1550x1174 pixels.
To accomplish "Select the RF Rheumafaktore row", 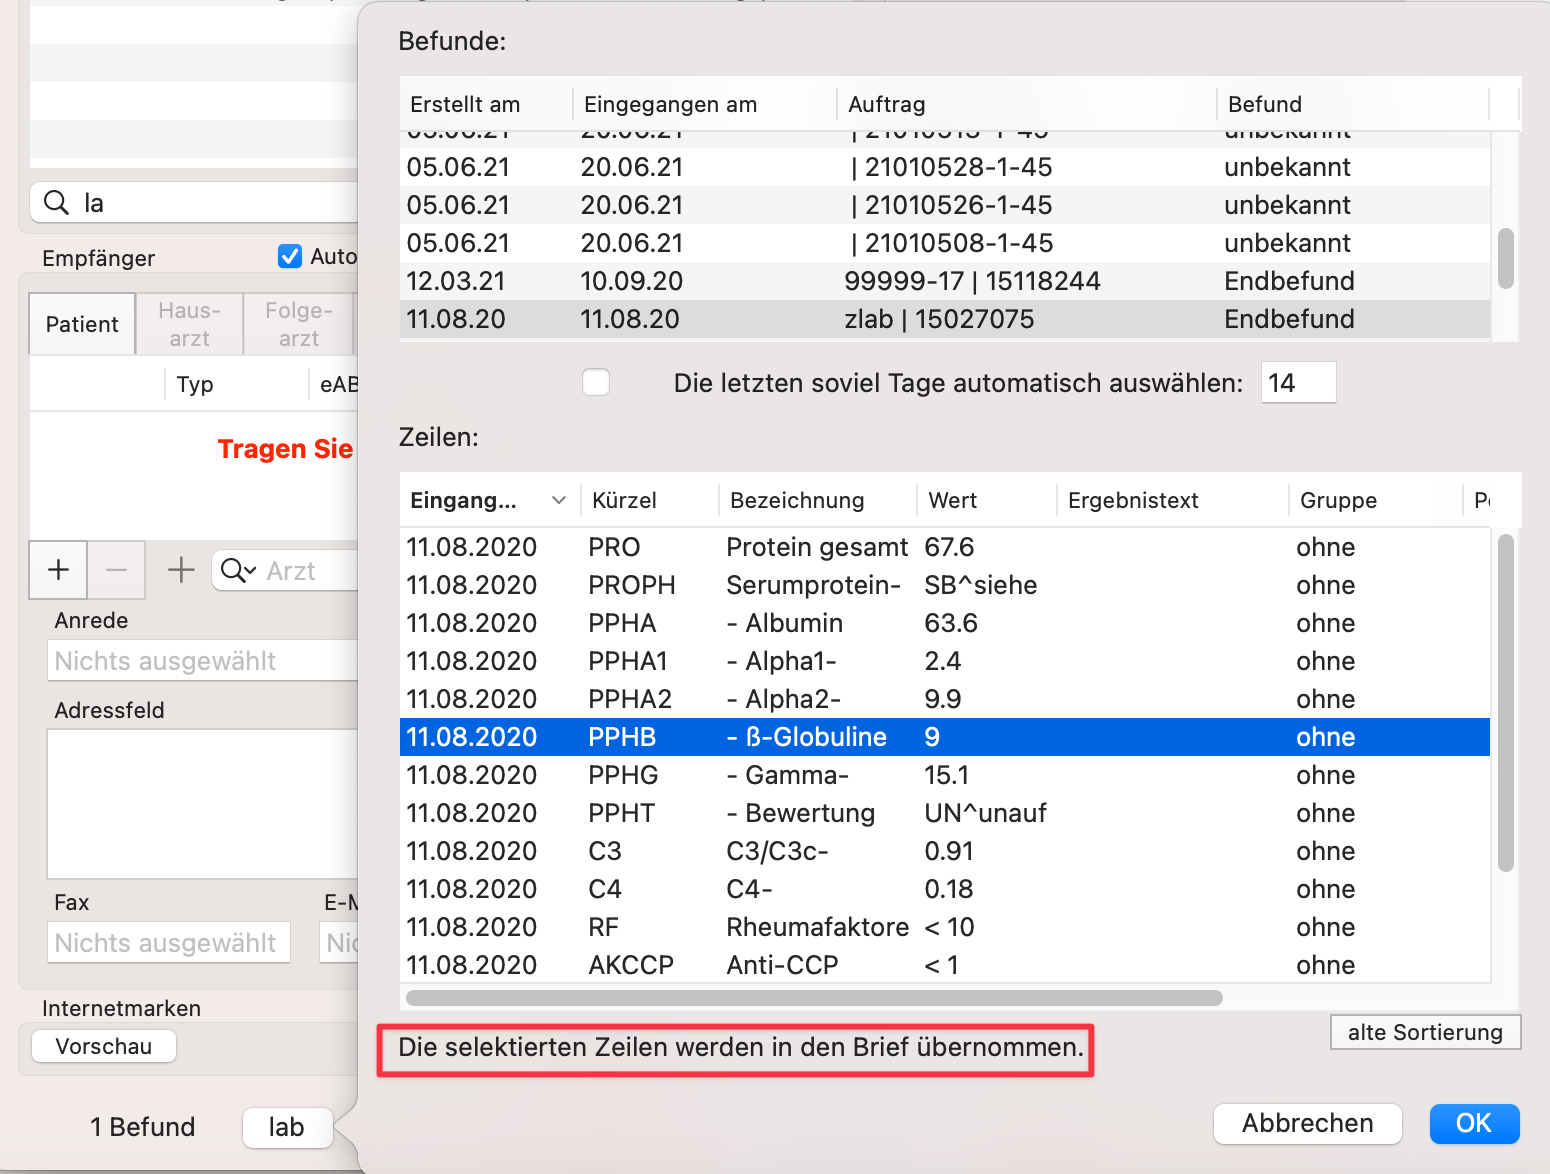I will (945, 927).
